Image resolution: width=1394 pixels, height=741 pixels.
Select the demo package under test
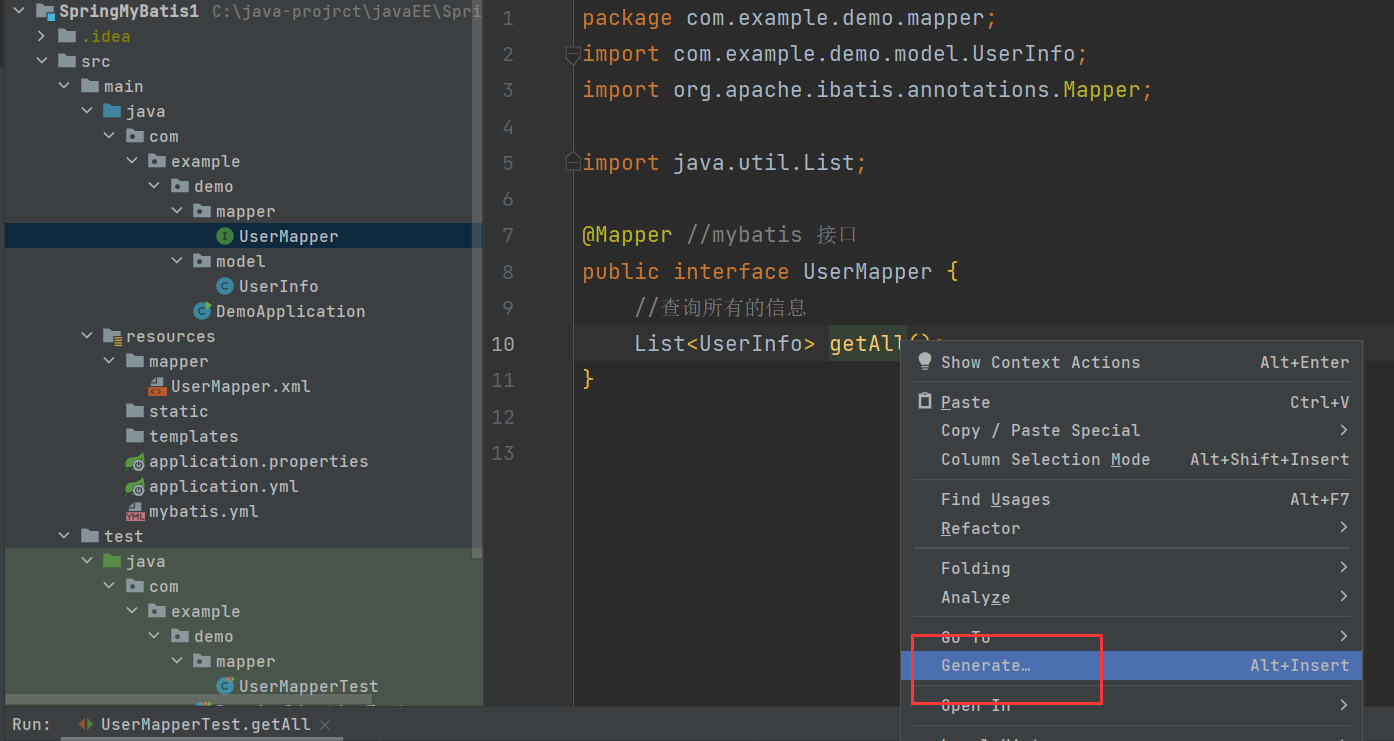[x=214, y=636]
